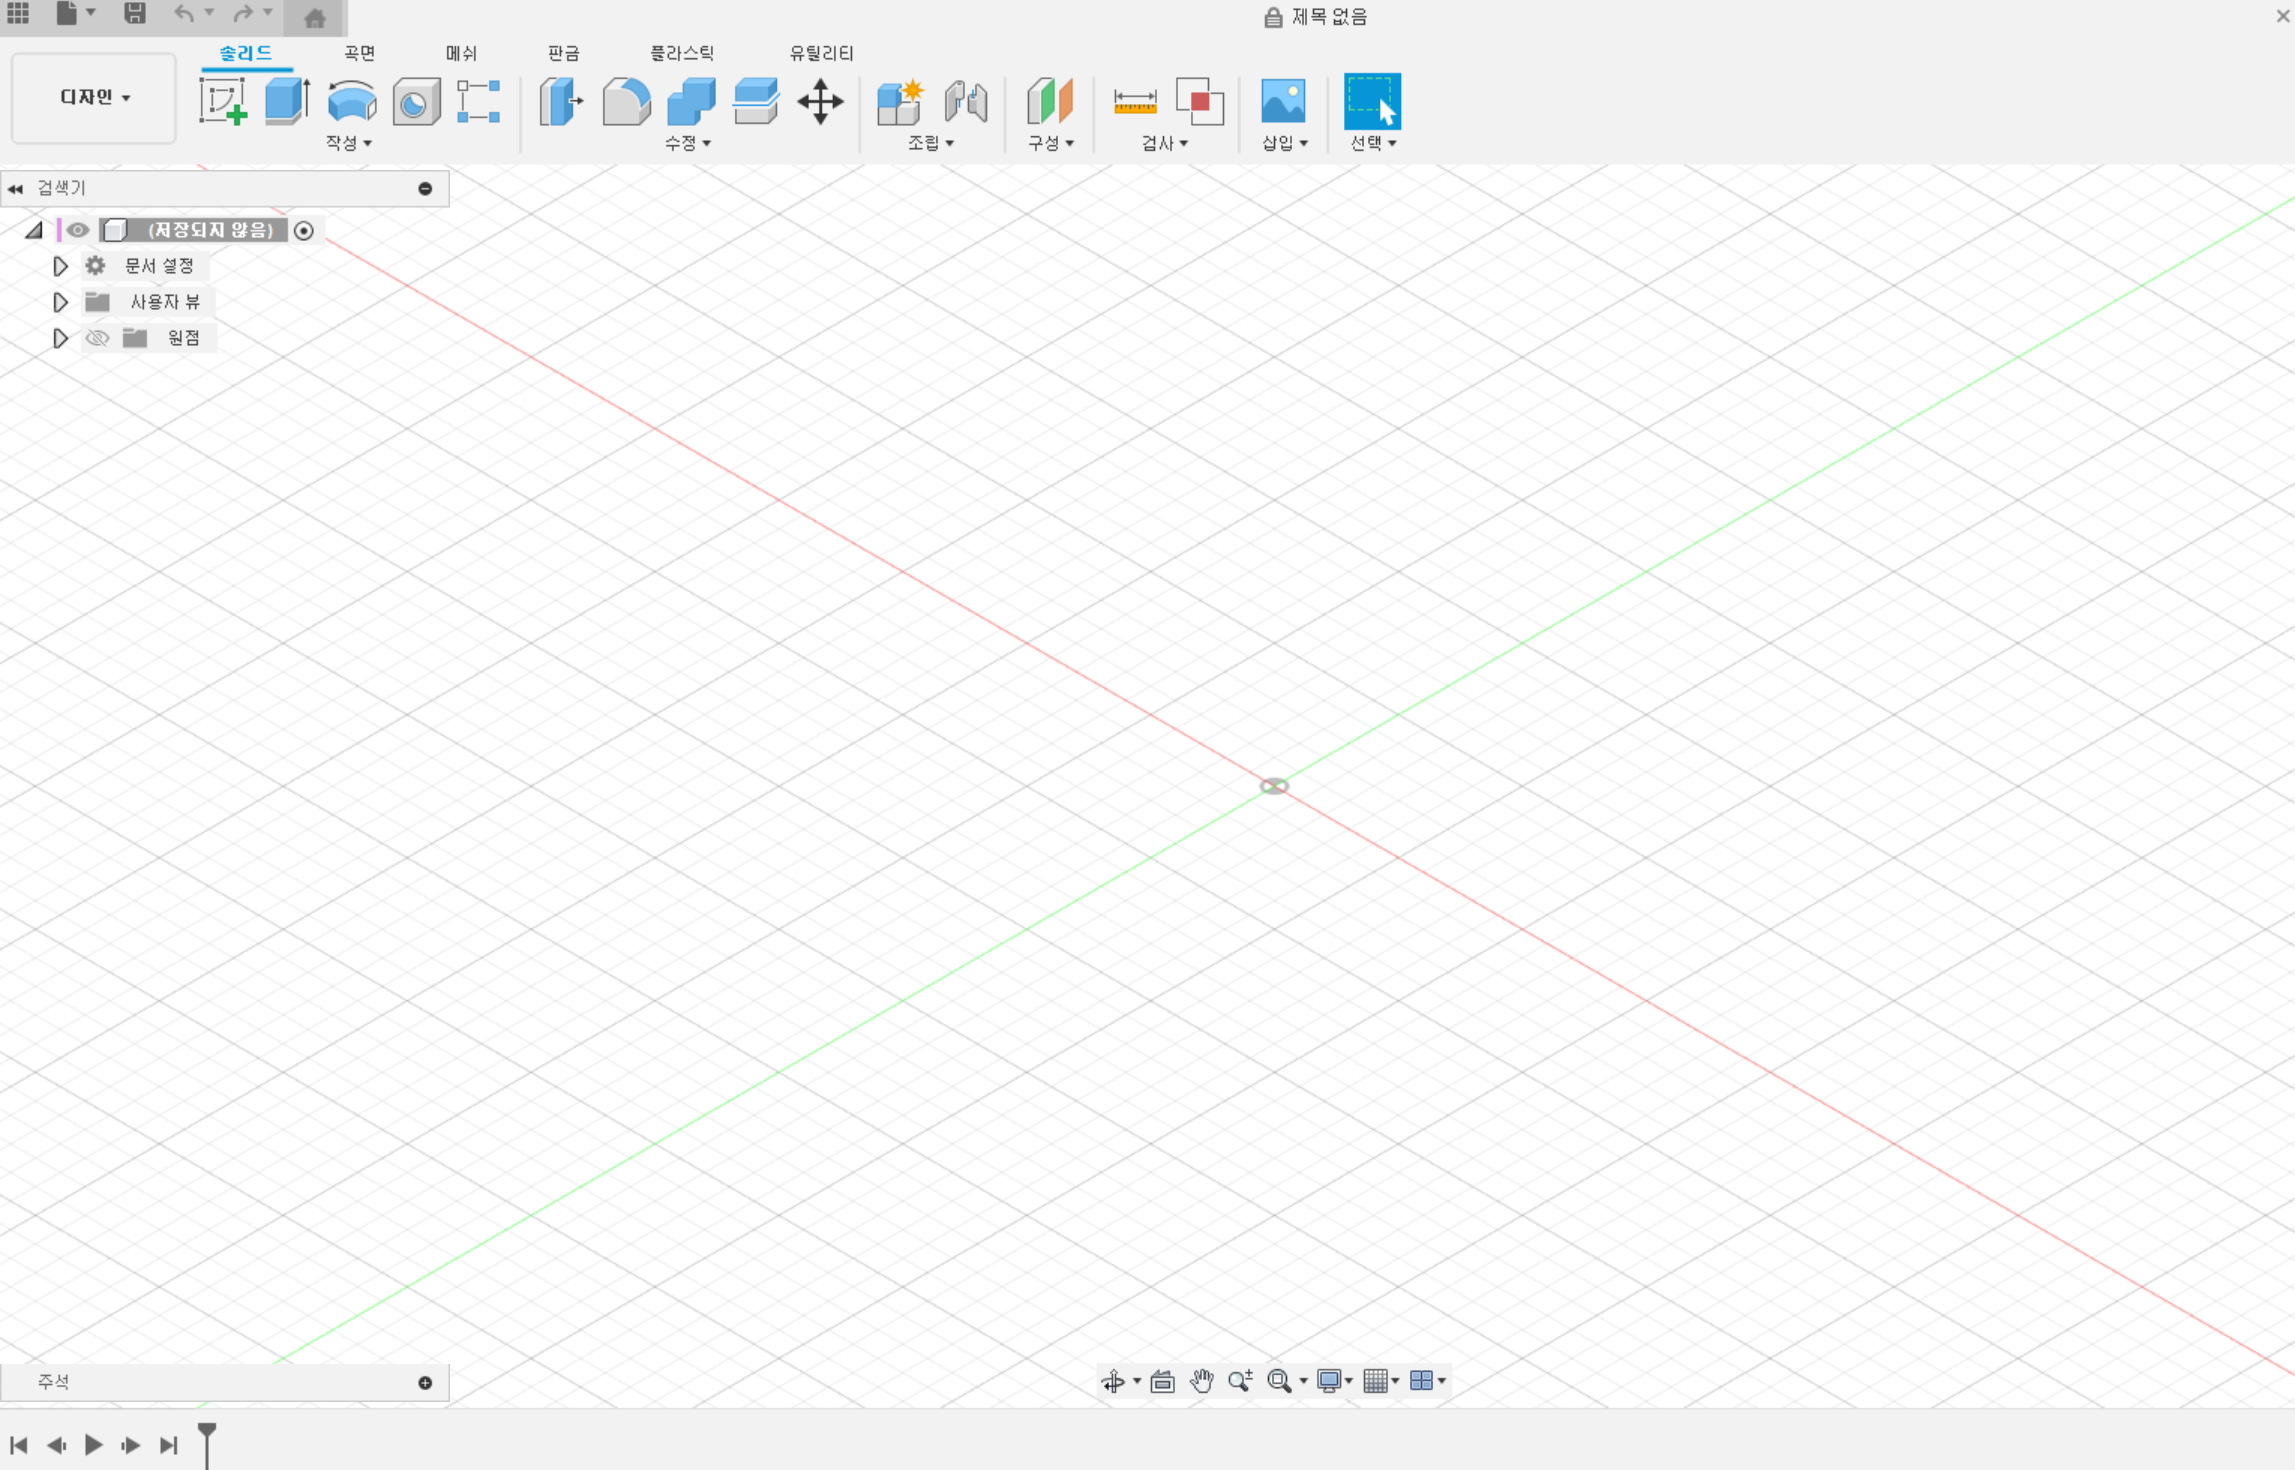Select the Offset Face tool

click(x=756, y=101)
